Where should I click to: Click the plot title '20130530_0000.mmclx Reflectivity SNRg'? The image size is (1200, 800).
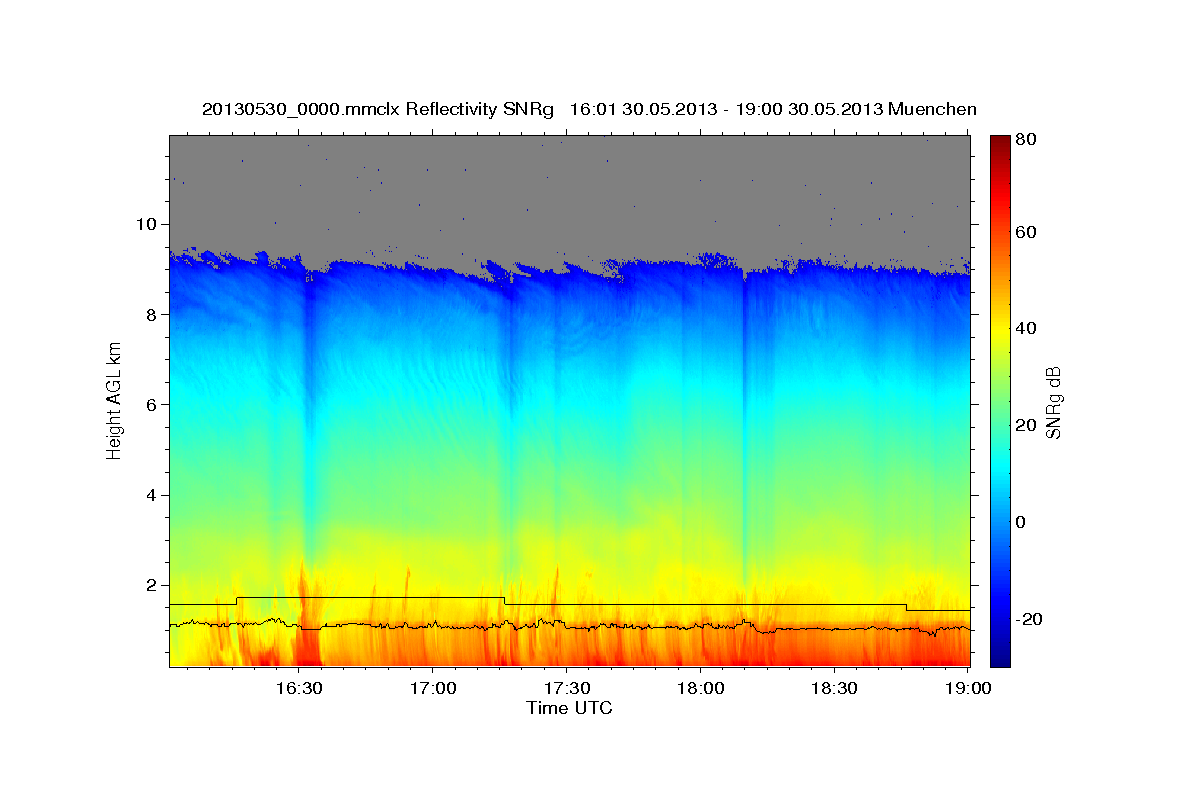pyautogui.click(x=377, y=109)
